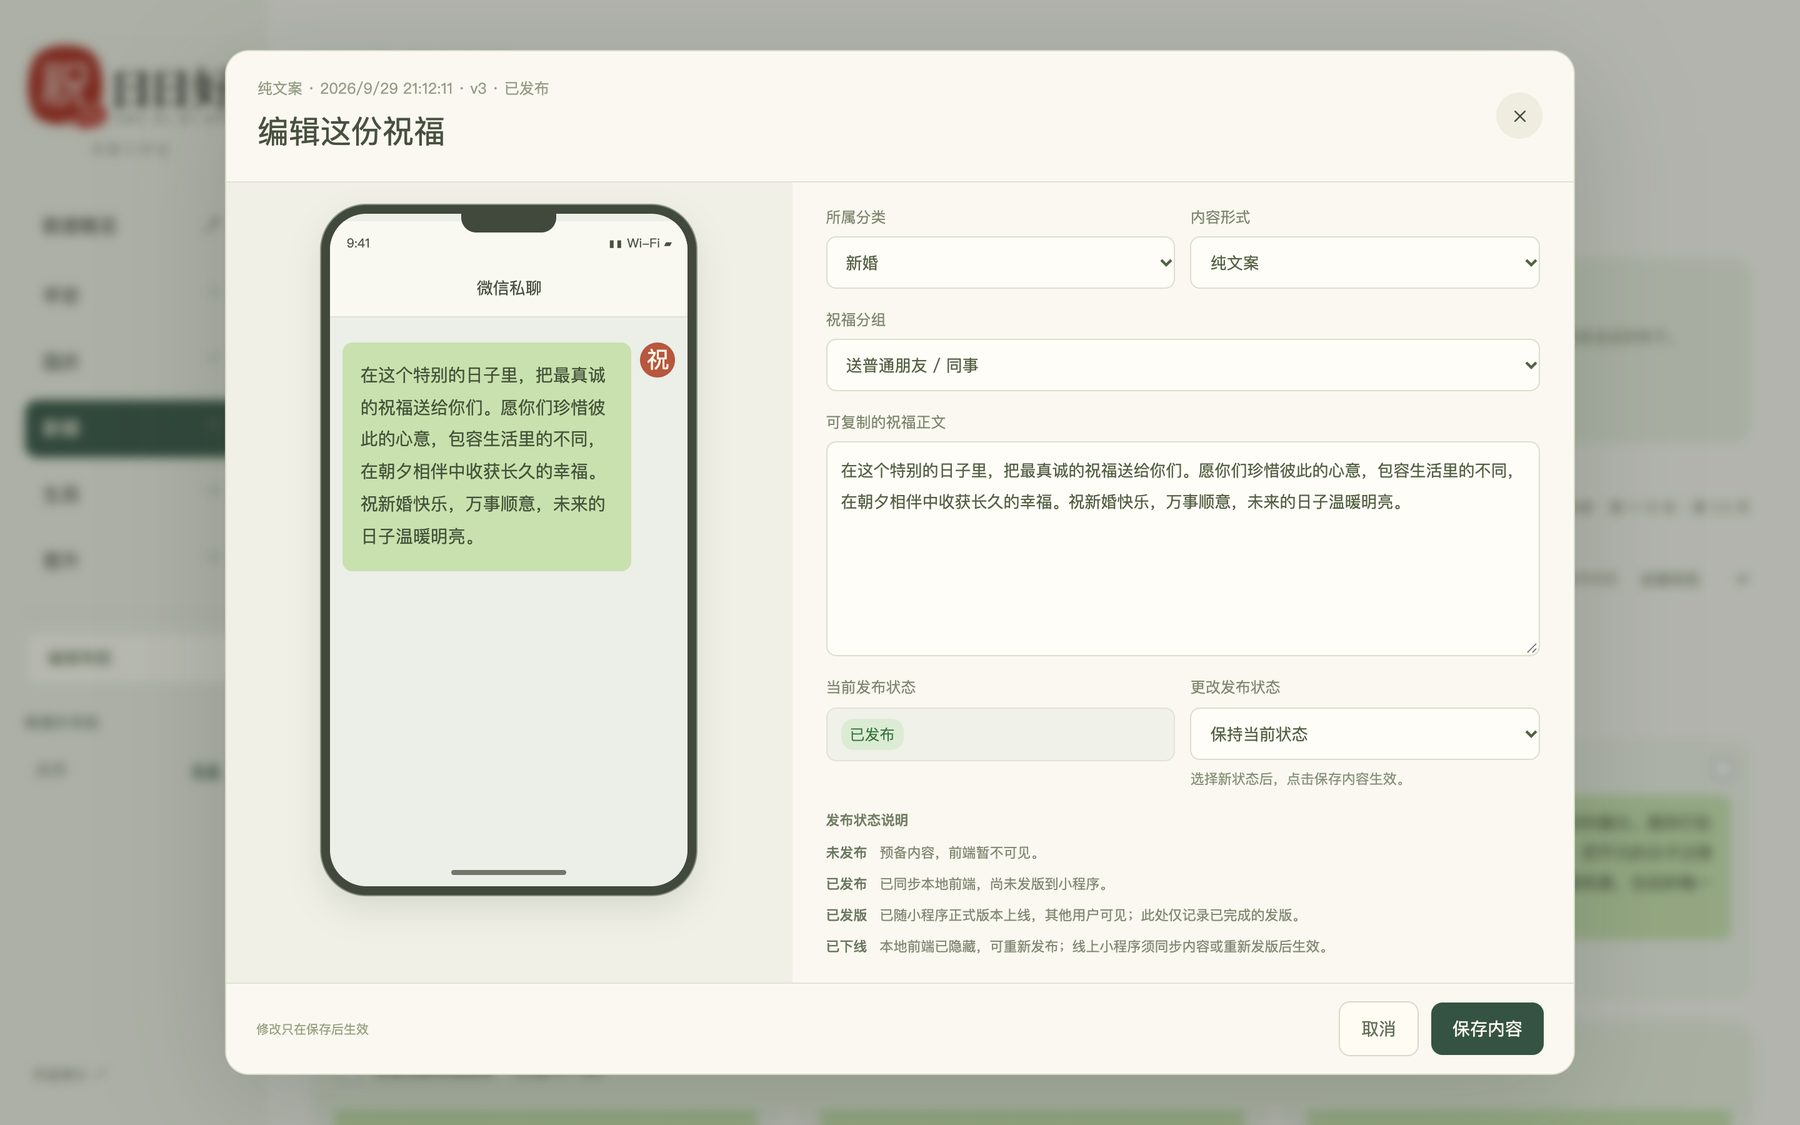
Task: Click the 微信私聊 title in phone preview
Action: [x=509, y=288]
